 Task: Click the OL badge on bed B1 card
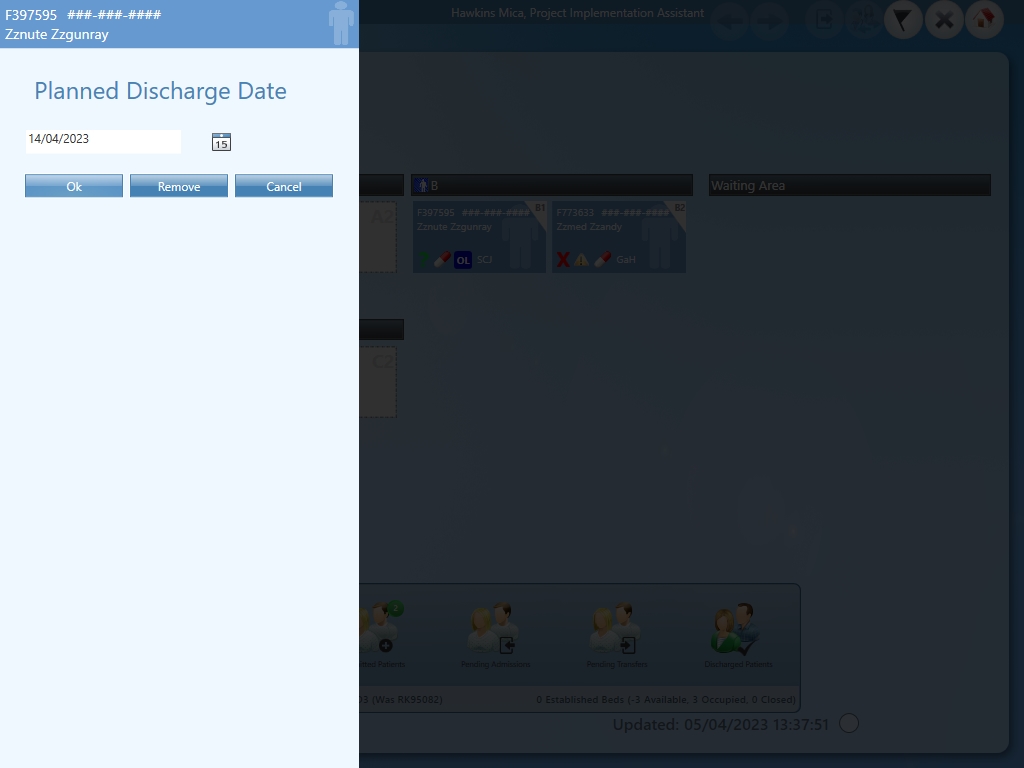(x=462, y=260)
